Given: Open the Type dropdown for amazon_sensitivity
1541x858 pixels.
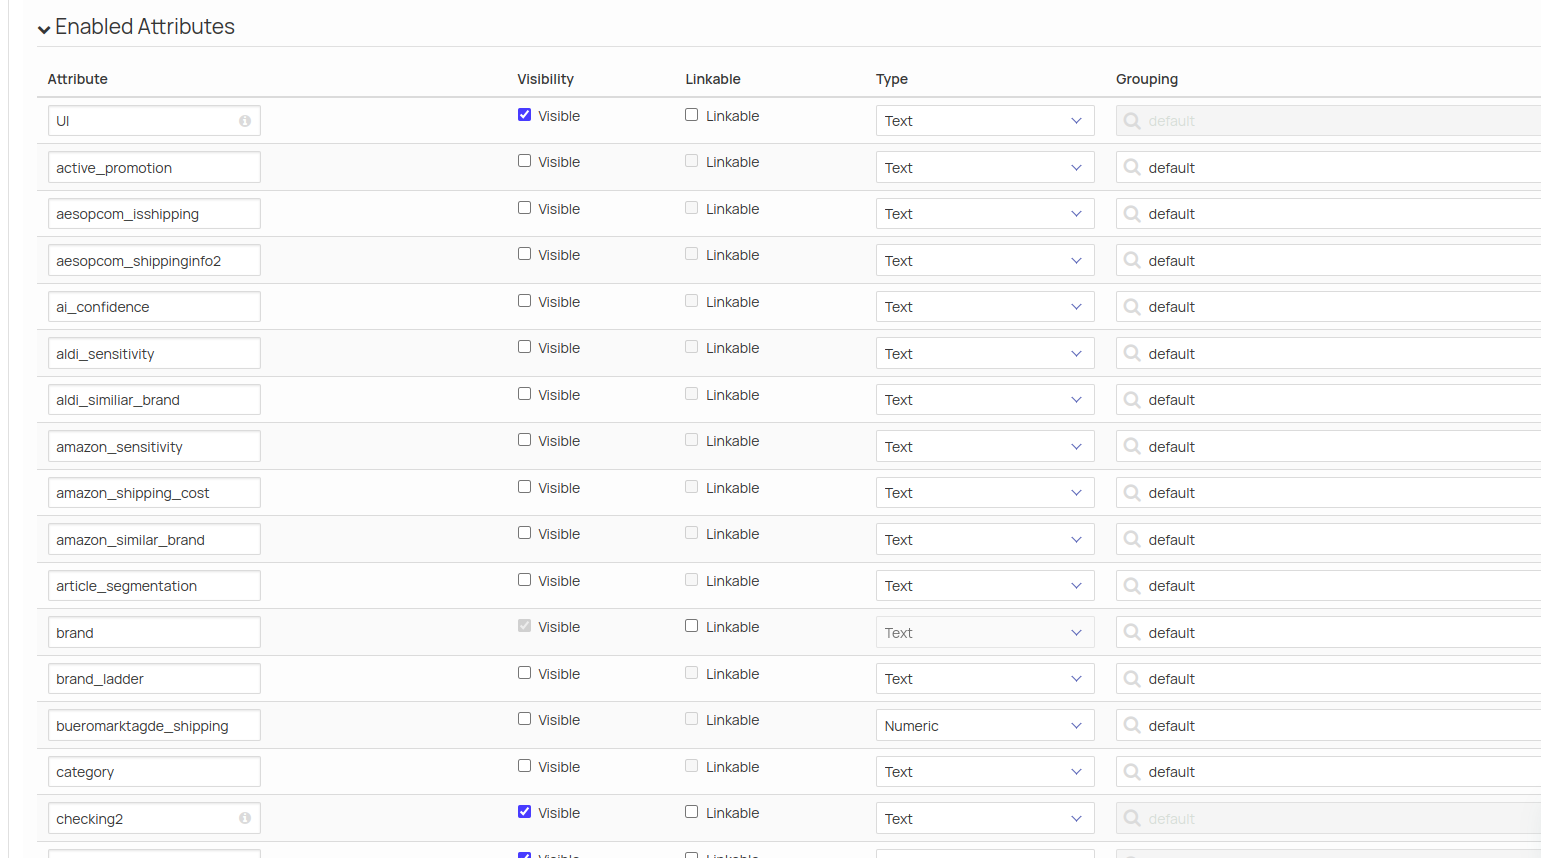Looking at the screenshot, I should coord(985,446).
